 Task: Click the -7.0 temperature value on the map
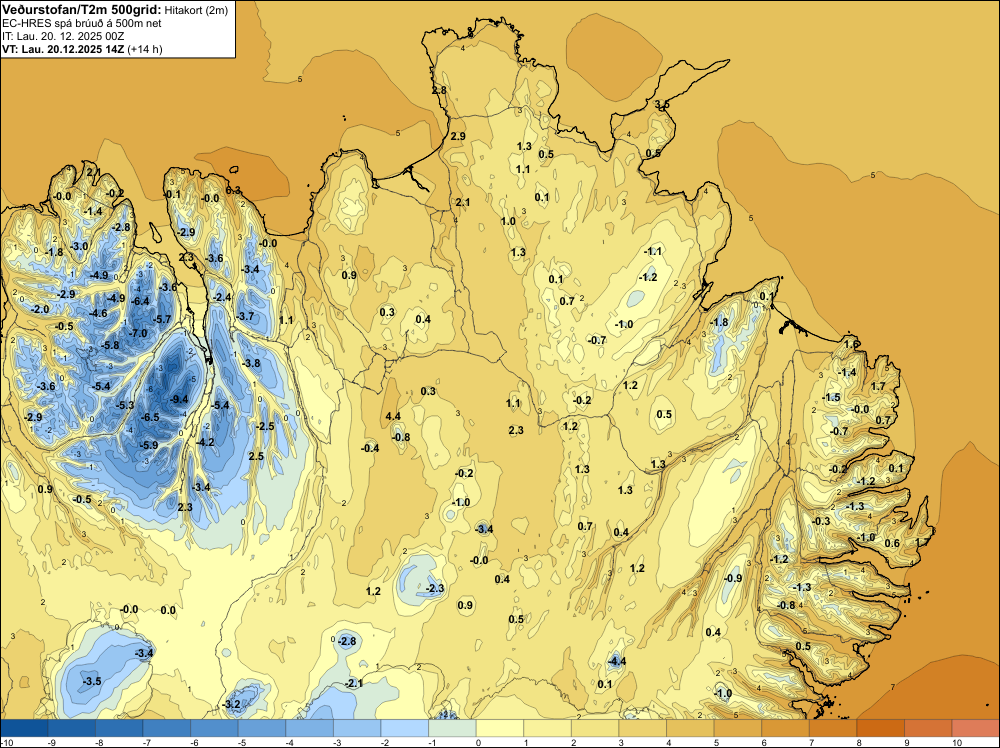click(138, 333)
